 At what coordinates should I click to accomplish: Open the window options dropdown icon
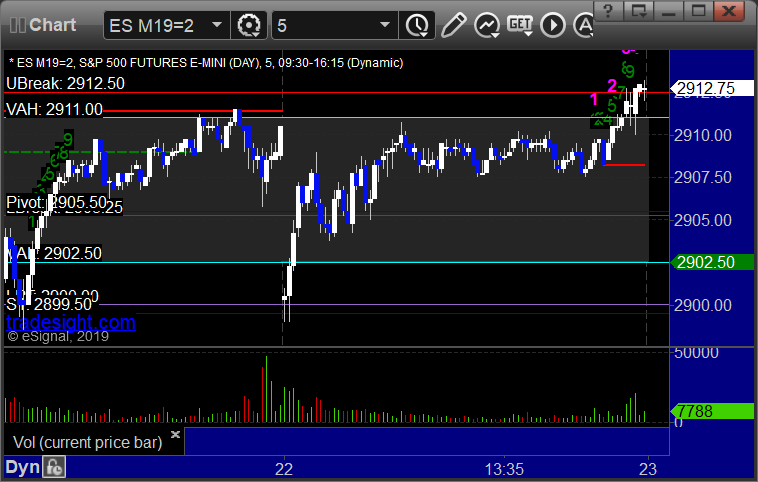[638, 11]
